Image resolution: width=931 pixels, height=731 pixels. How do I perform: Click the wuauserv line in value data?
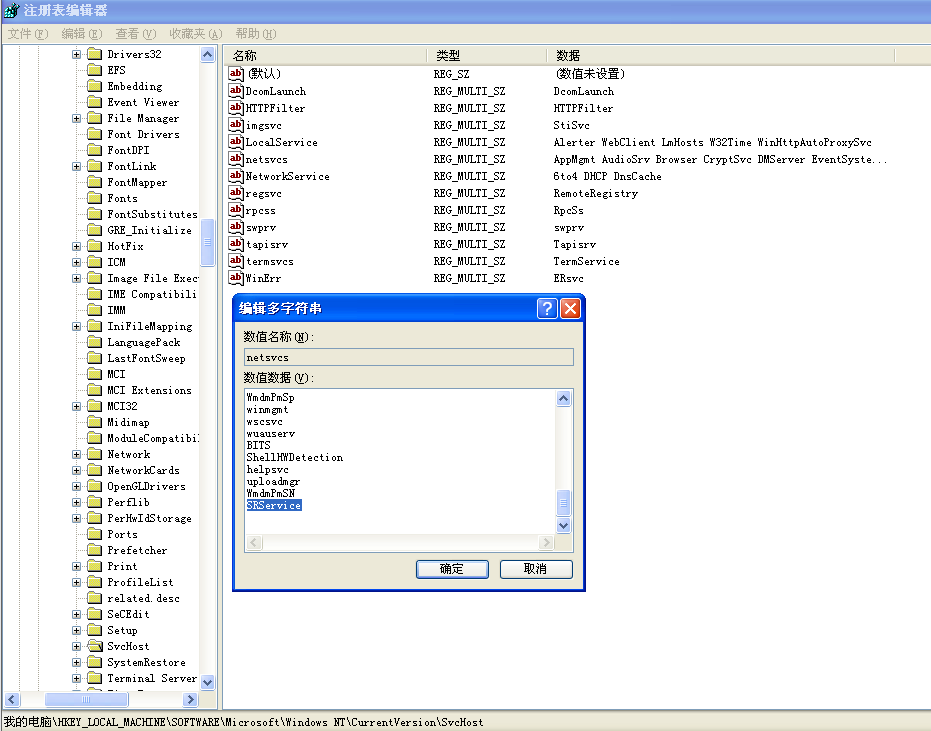[x=270, y=433]
